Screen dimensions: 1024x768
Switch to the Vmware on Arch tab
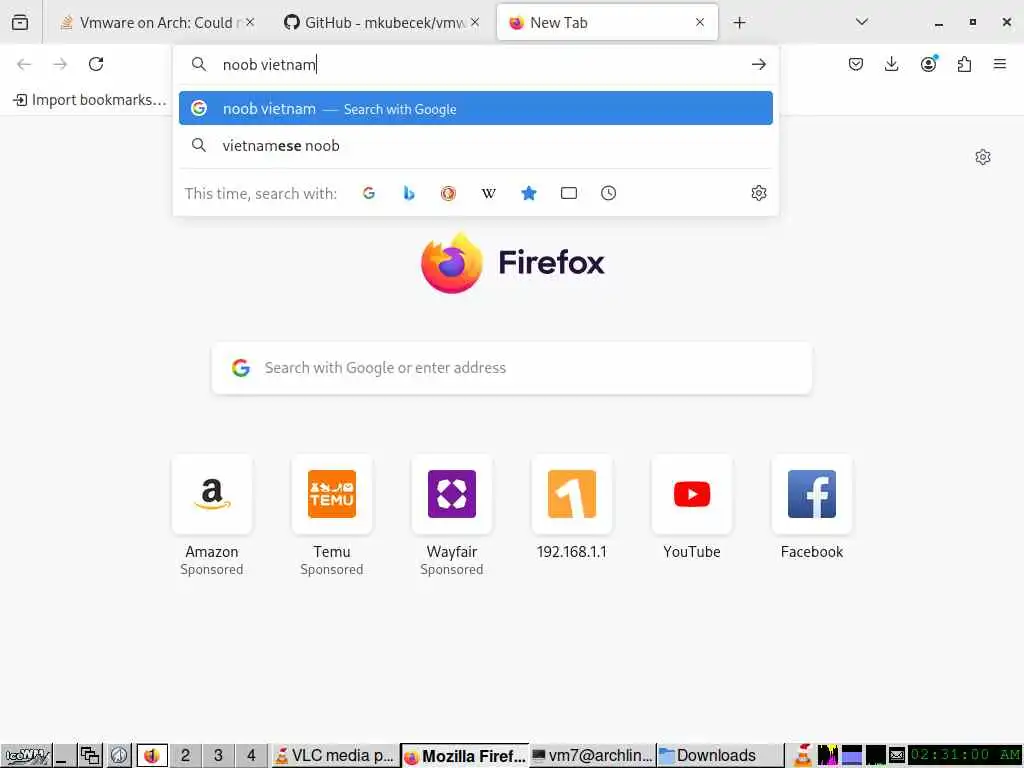click(155, 22)
